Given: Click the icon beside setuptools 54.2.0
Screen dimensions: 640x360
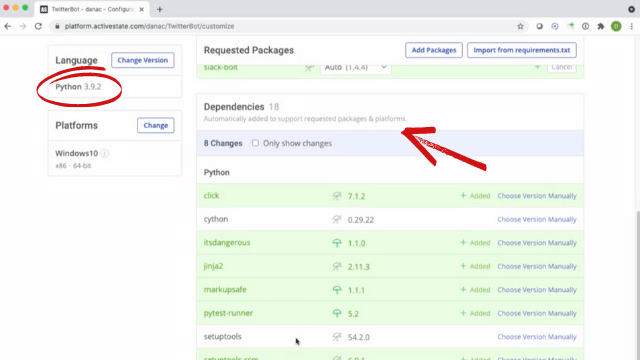Looking at the screenshot, I should 337,337.
